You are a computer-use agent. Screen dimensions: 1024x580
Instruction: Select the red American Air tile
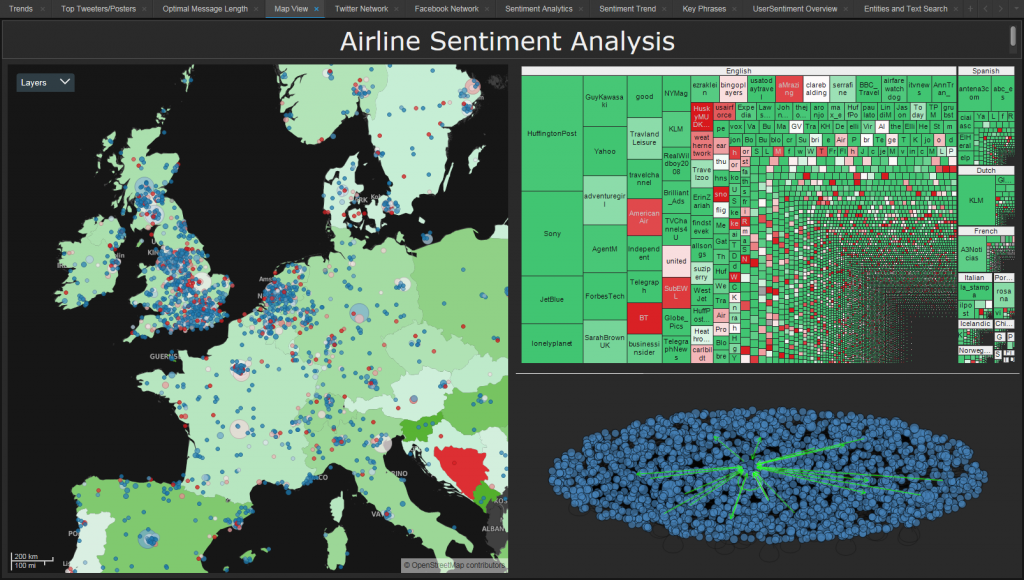click(x=643, y=215)
